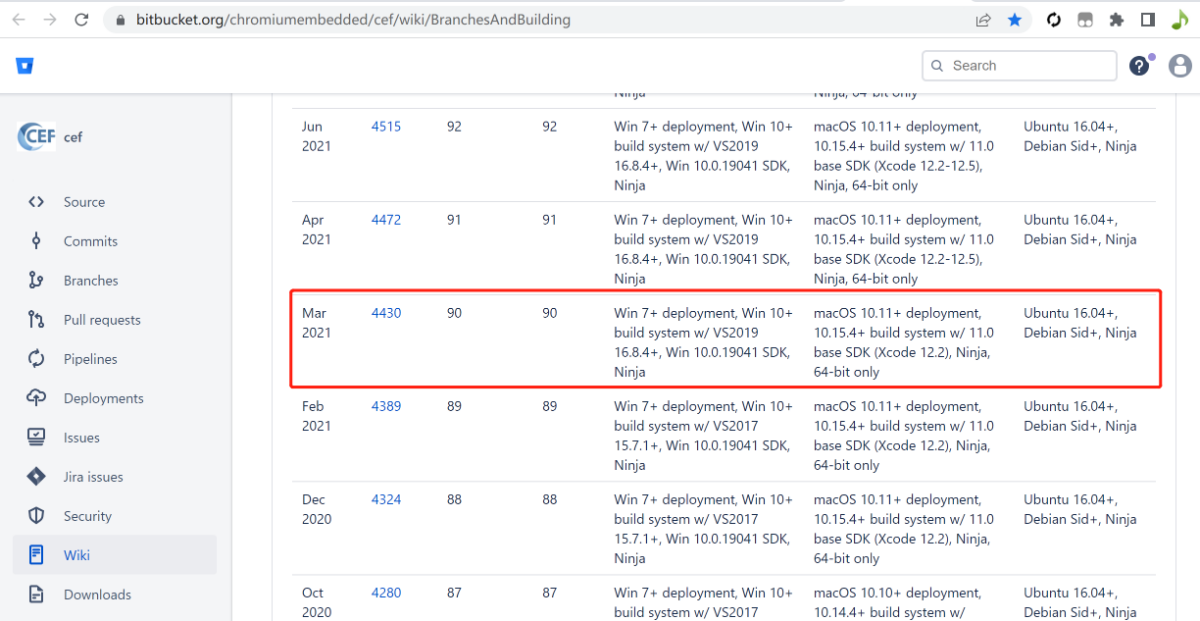Click the Bitbucket Search field
This screenshot has width=1200, height=621.
click(x=1019, y=66)
